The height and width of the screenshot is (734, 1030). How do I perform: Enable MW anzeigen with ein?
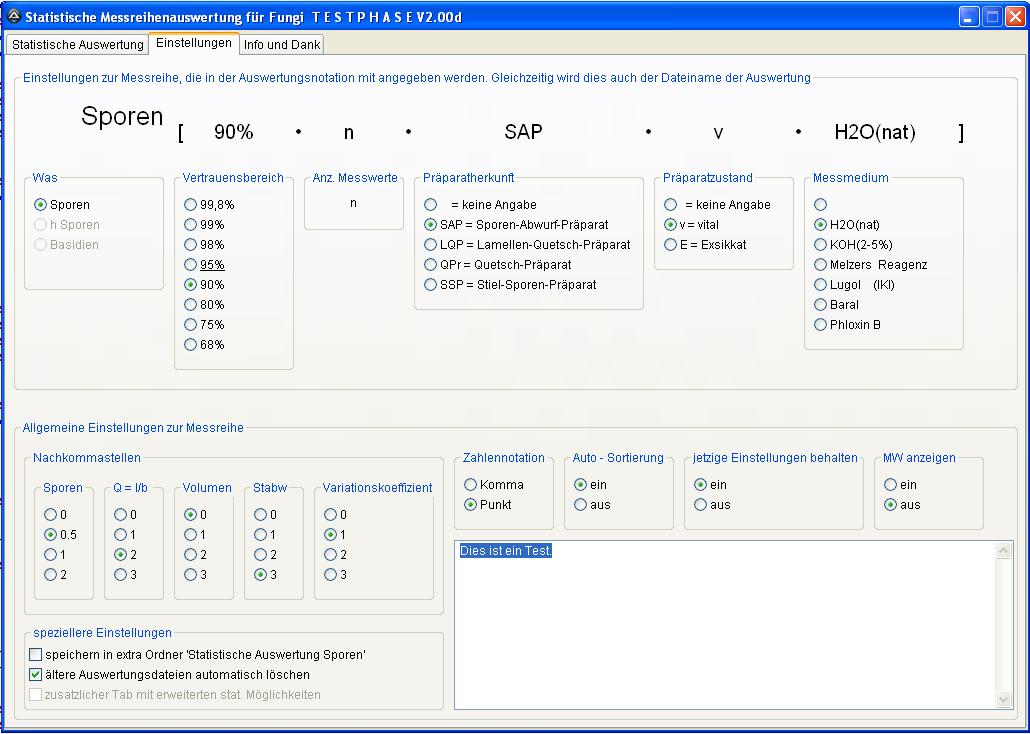[891, 485]
